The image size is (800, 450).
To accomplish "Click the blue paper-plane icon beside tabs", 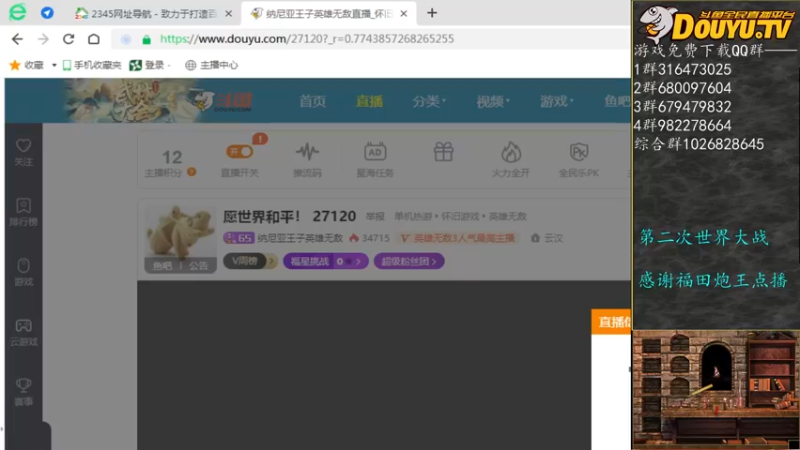I will (47, 13).
